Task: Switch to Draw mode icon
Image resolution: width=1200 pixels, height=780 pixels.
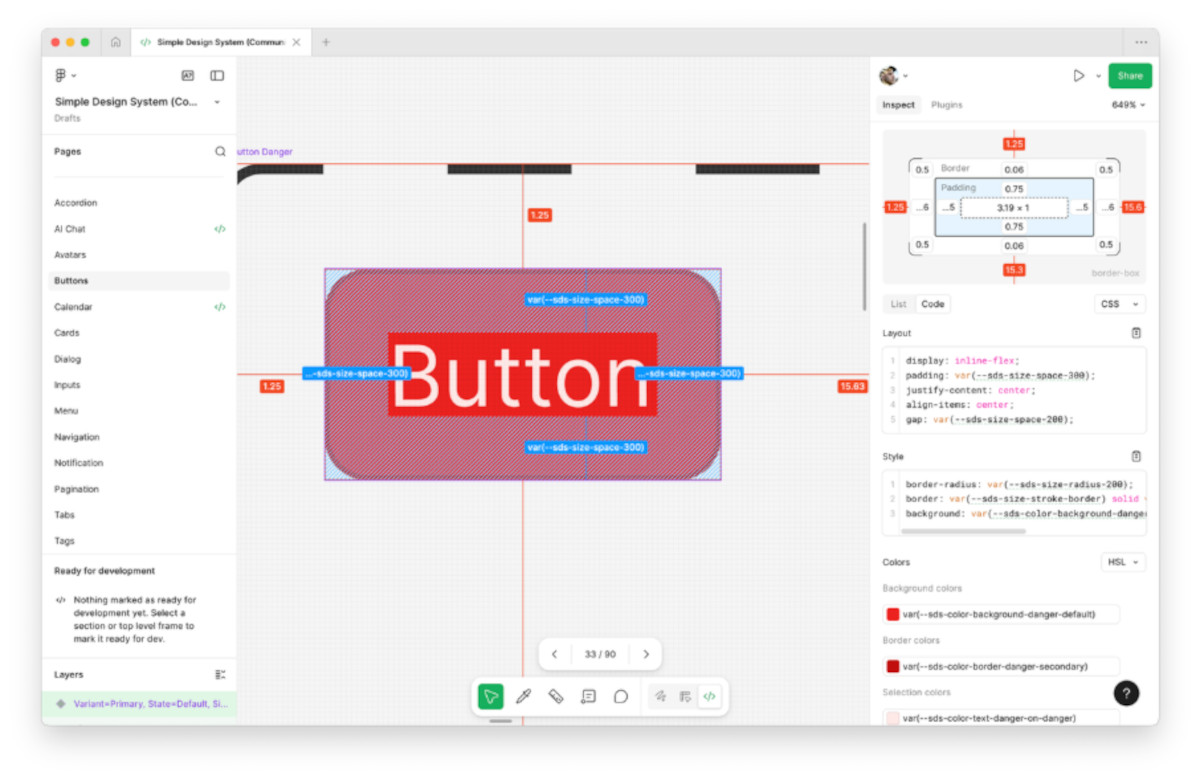Action: point(660,696)
